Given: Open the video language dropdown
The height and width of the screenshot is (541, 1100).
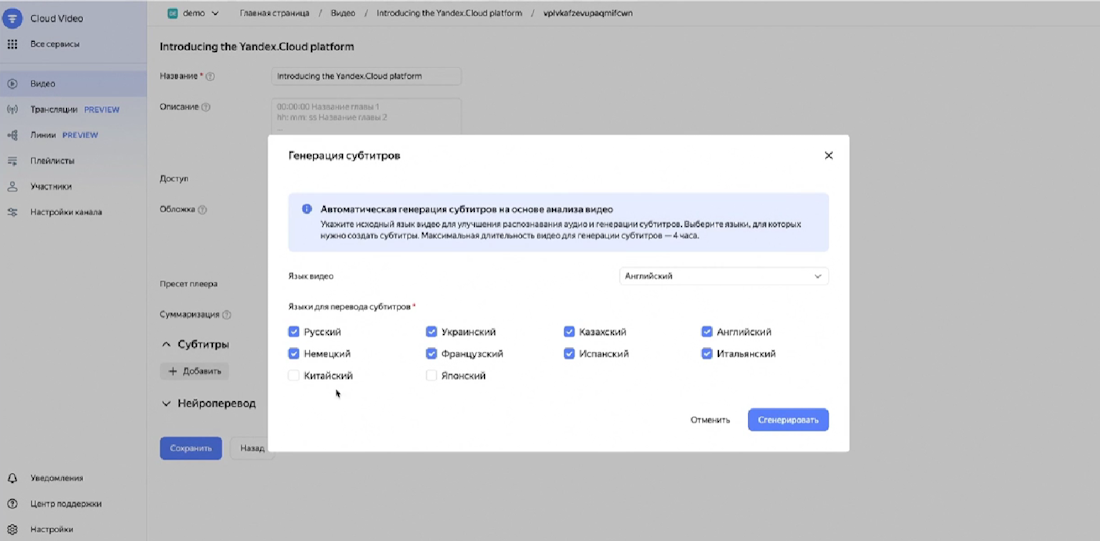Looking at the screenshot, I should (723, 276).
